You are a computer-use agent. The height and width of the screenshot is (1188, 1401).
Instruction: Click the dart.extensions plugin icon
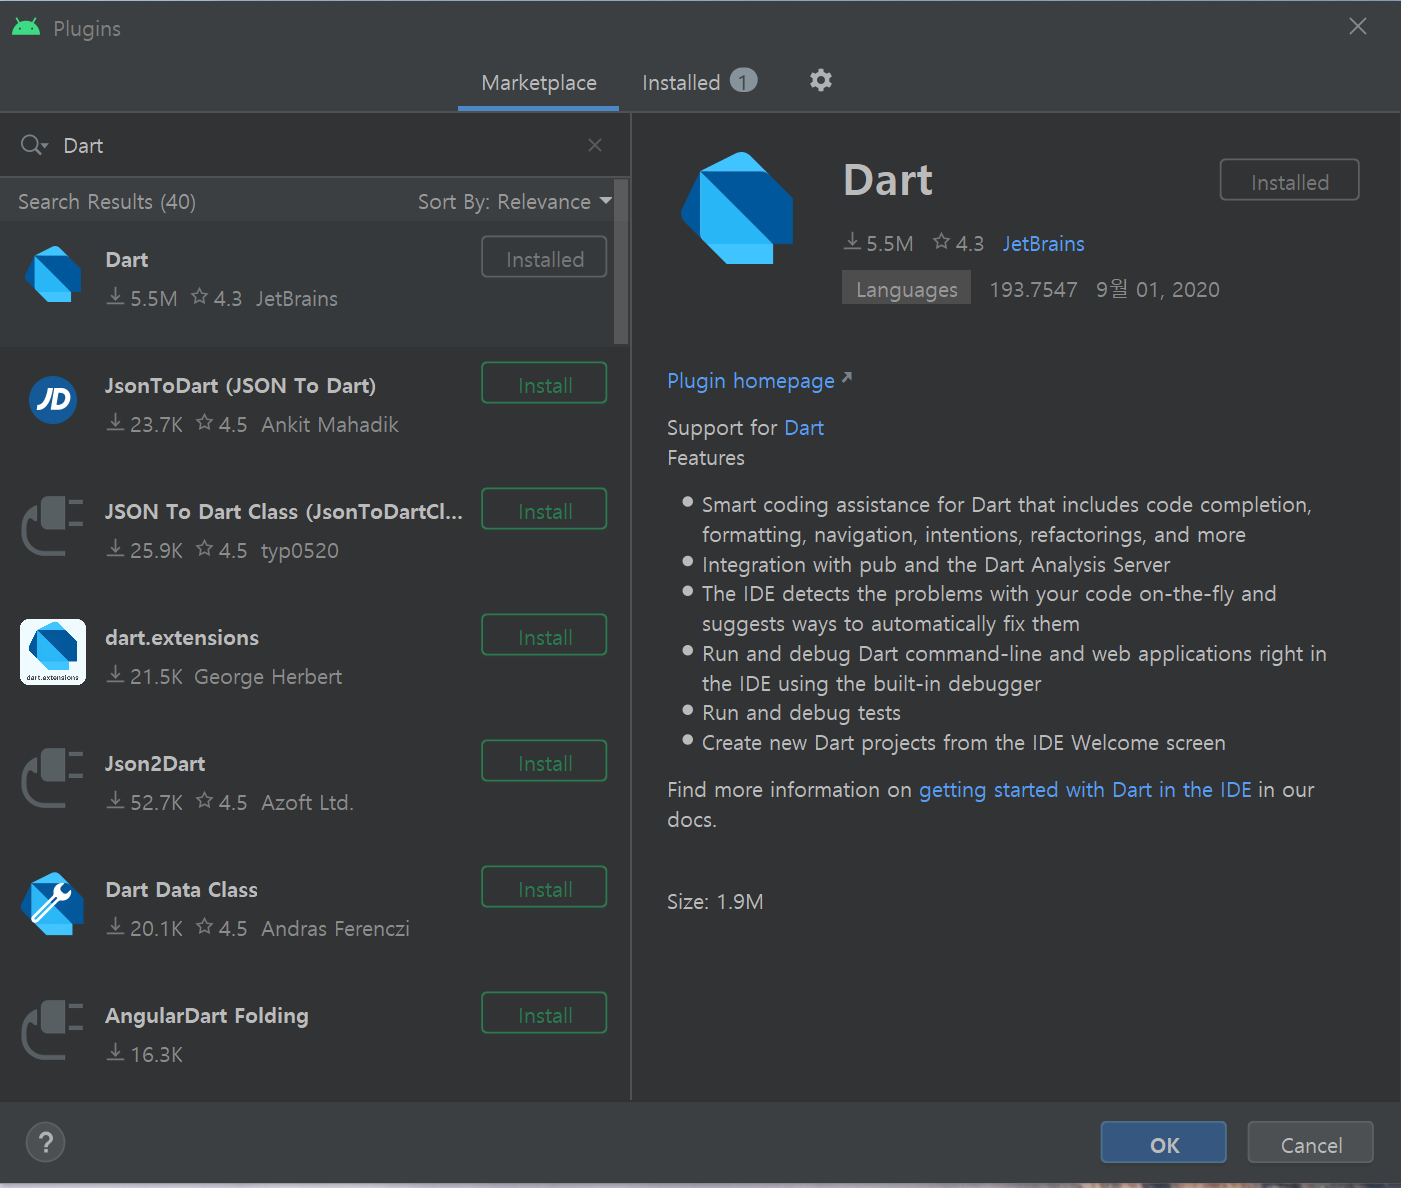(53, 652)
